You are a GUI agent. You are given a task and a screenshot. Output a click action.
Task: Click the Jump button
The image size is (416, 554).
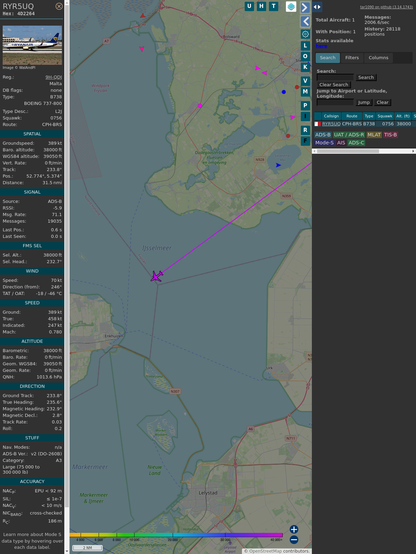[x=364, y=102]
